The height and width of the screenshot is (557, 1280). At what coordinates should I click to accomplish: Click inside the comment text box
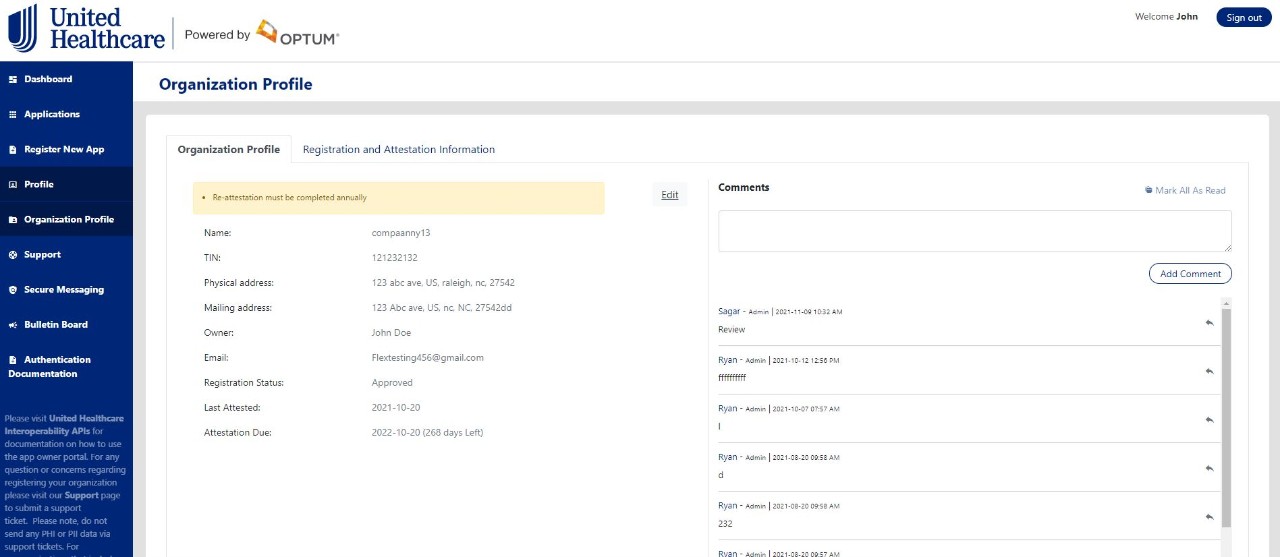click(974, 231)
